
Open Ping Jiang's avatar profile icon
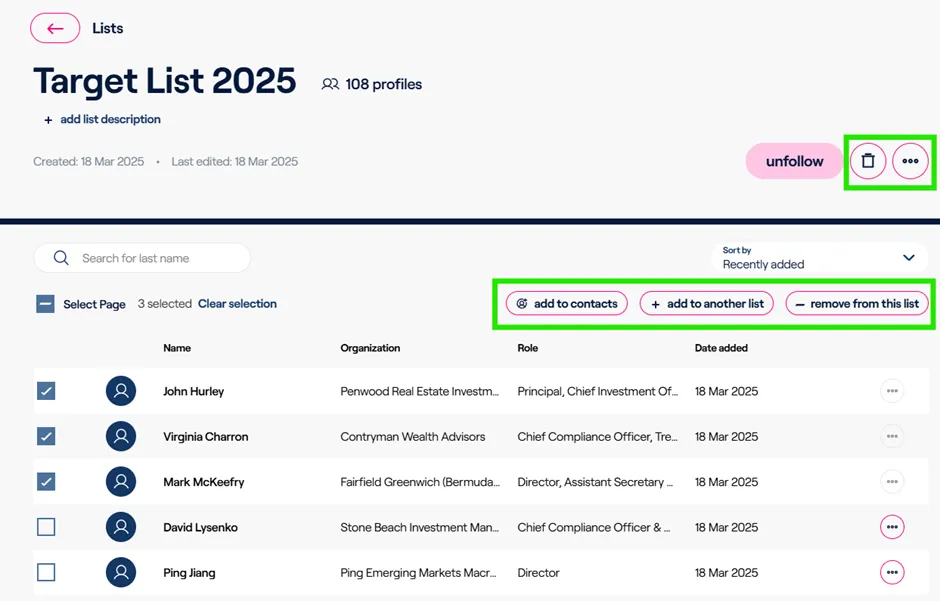click(121, 573)
